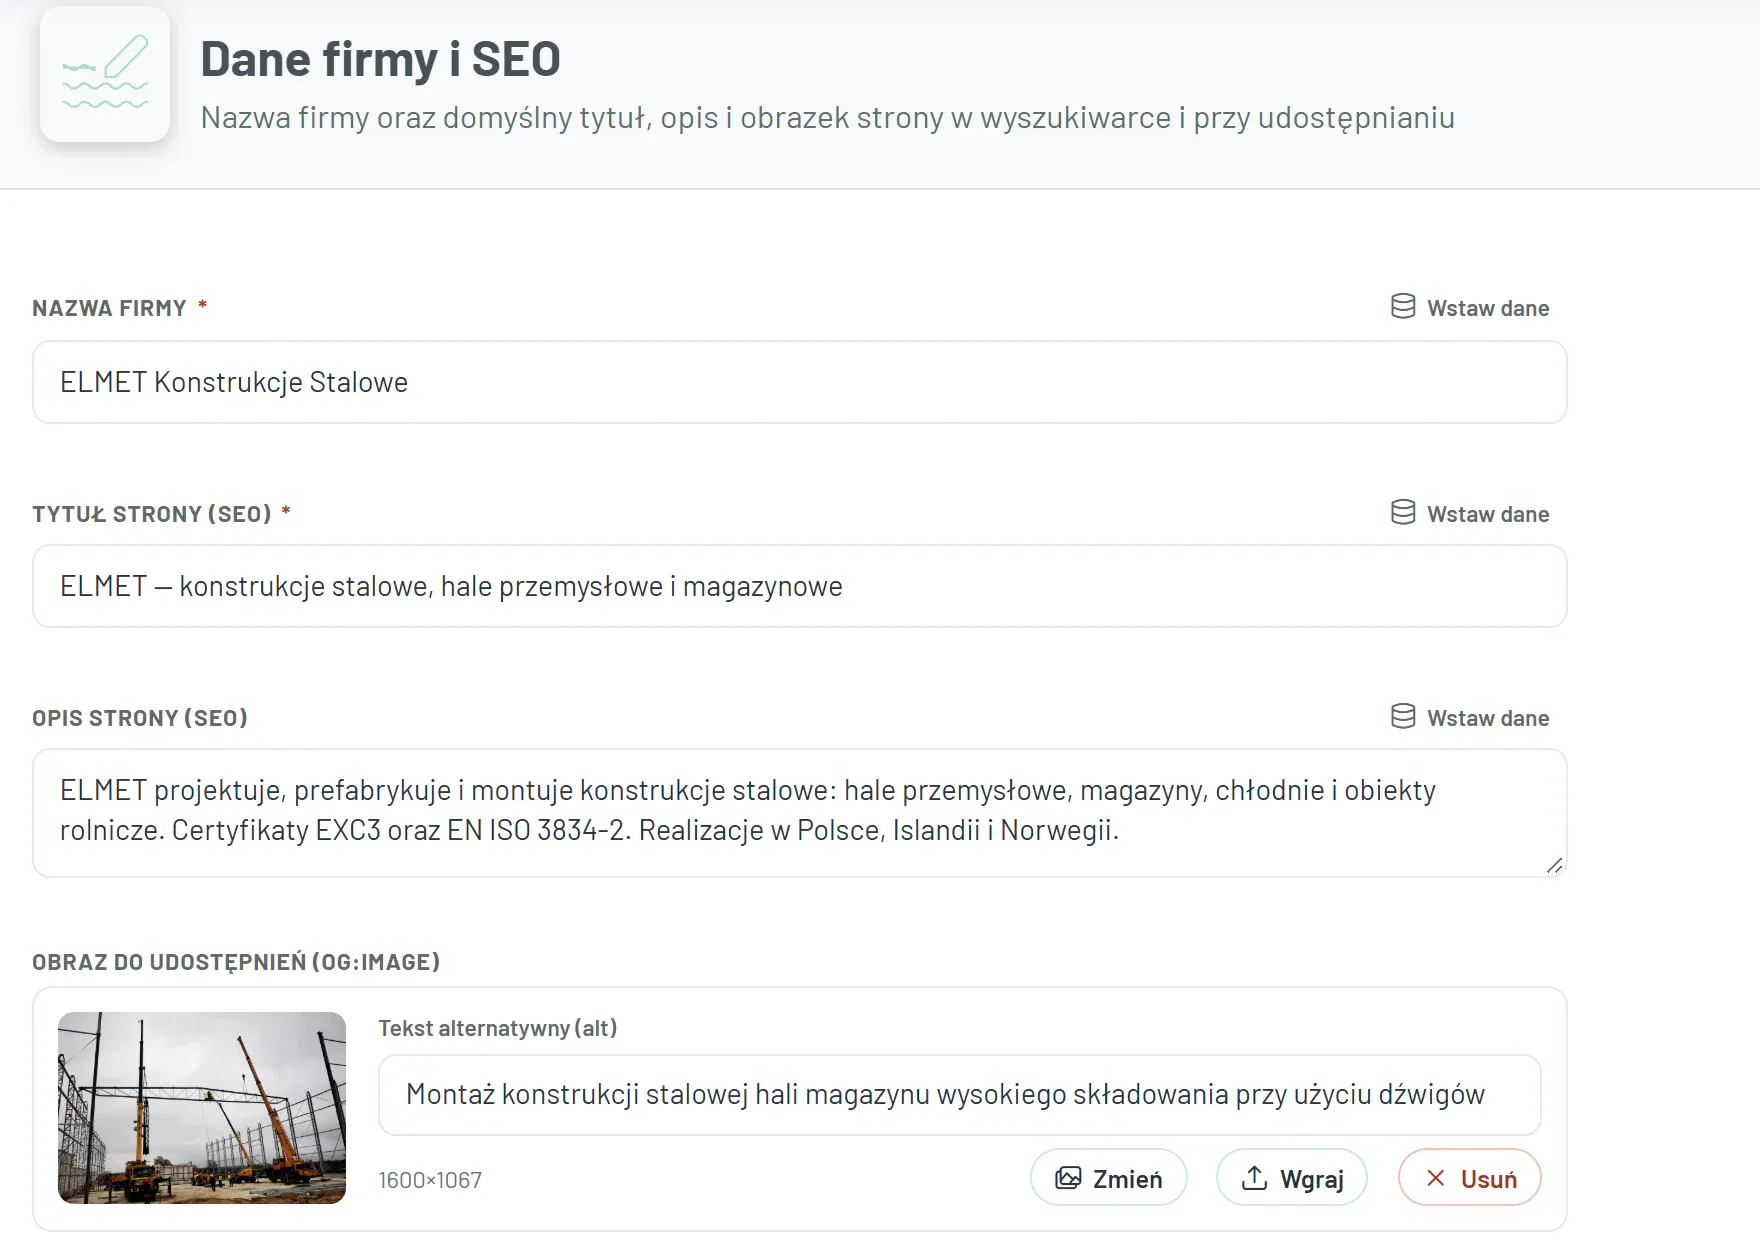Grab the textarea resize handle in Opis strony
This screenshot has width=1760, height=1250.
(x=1554, y=865)
